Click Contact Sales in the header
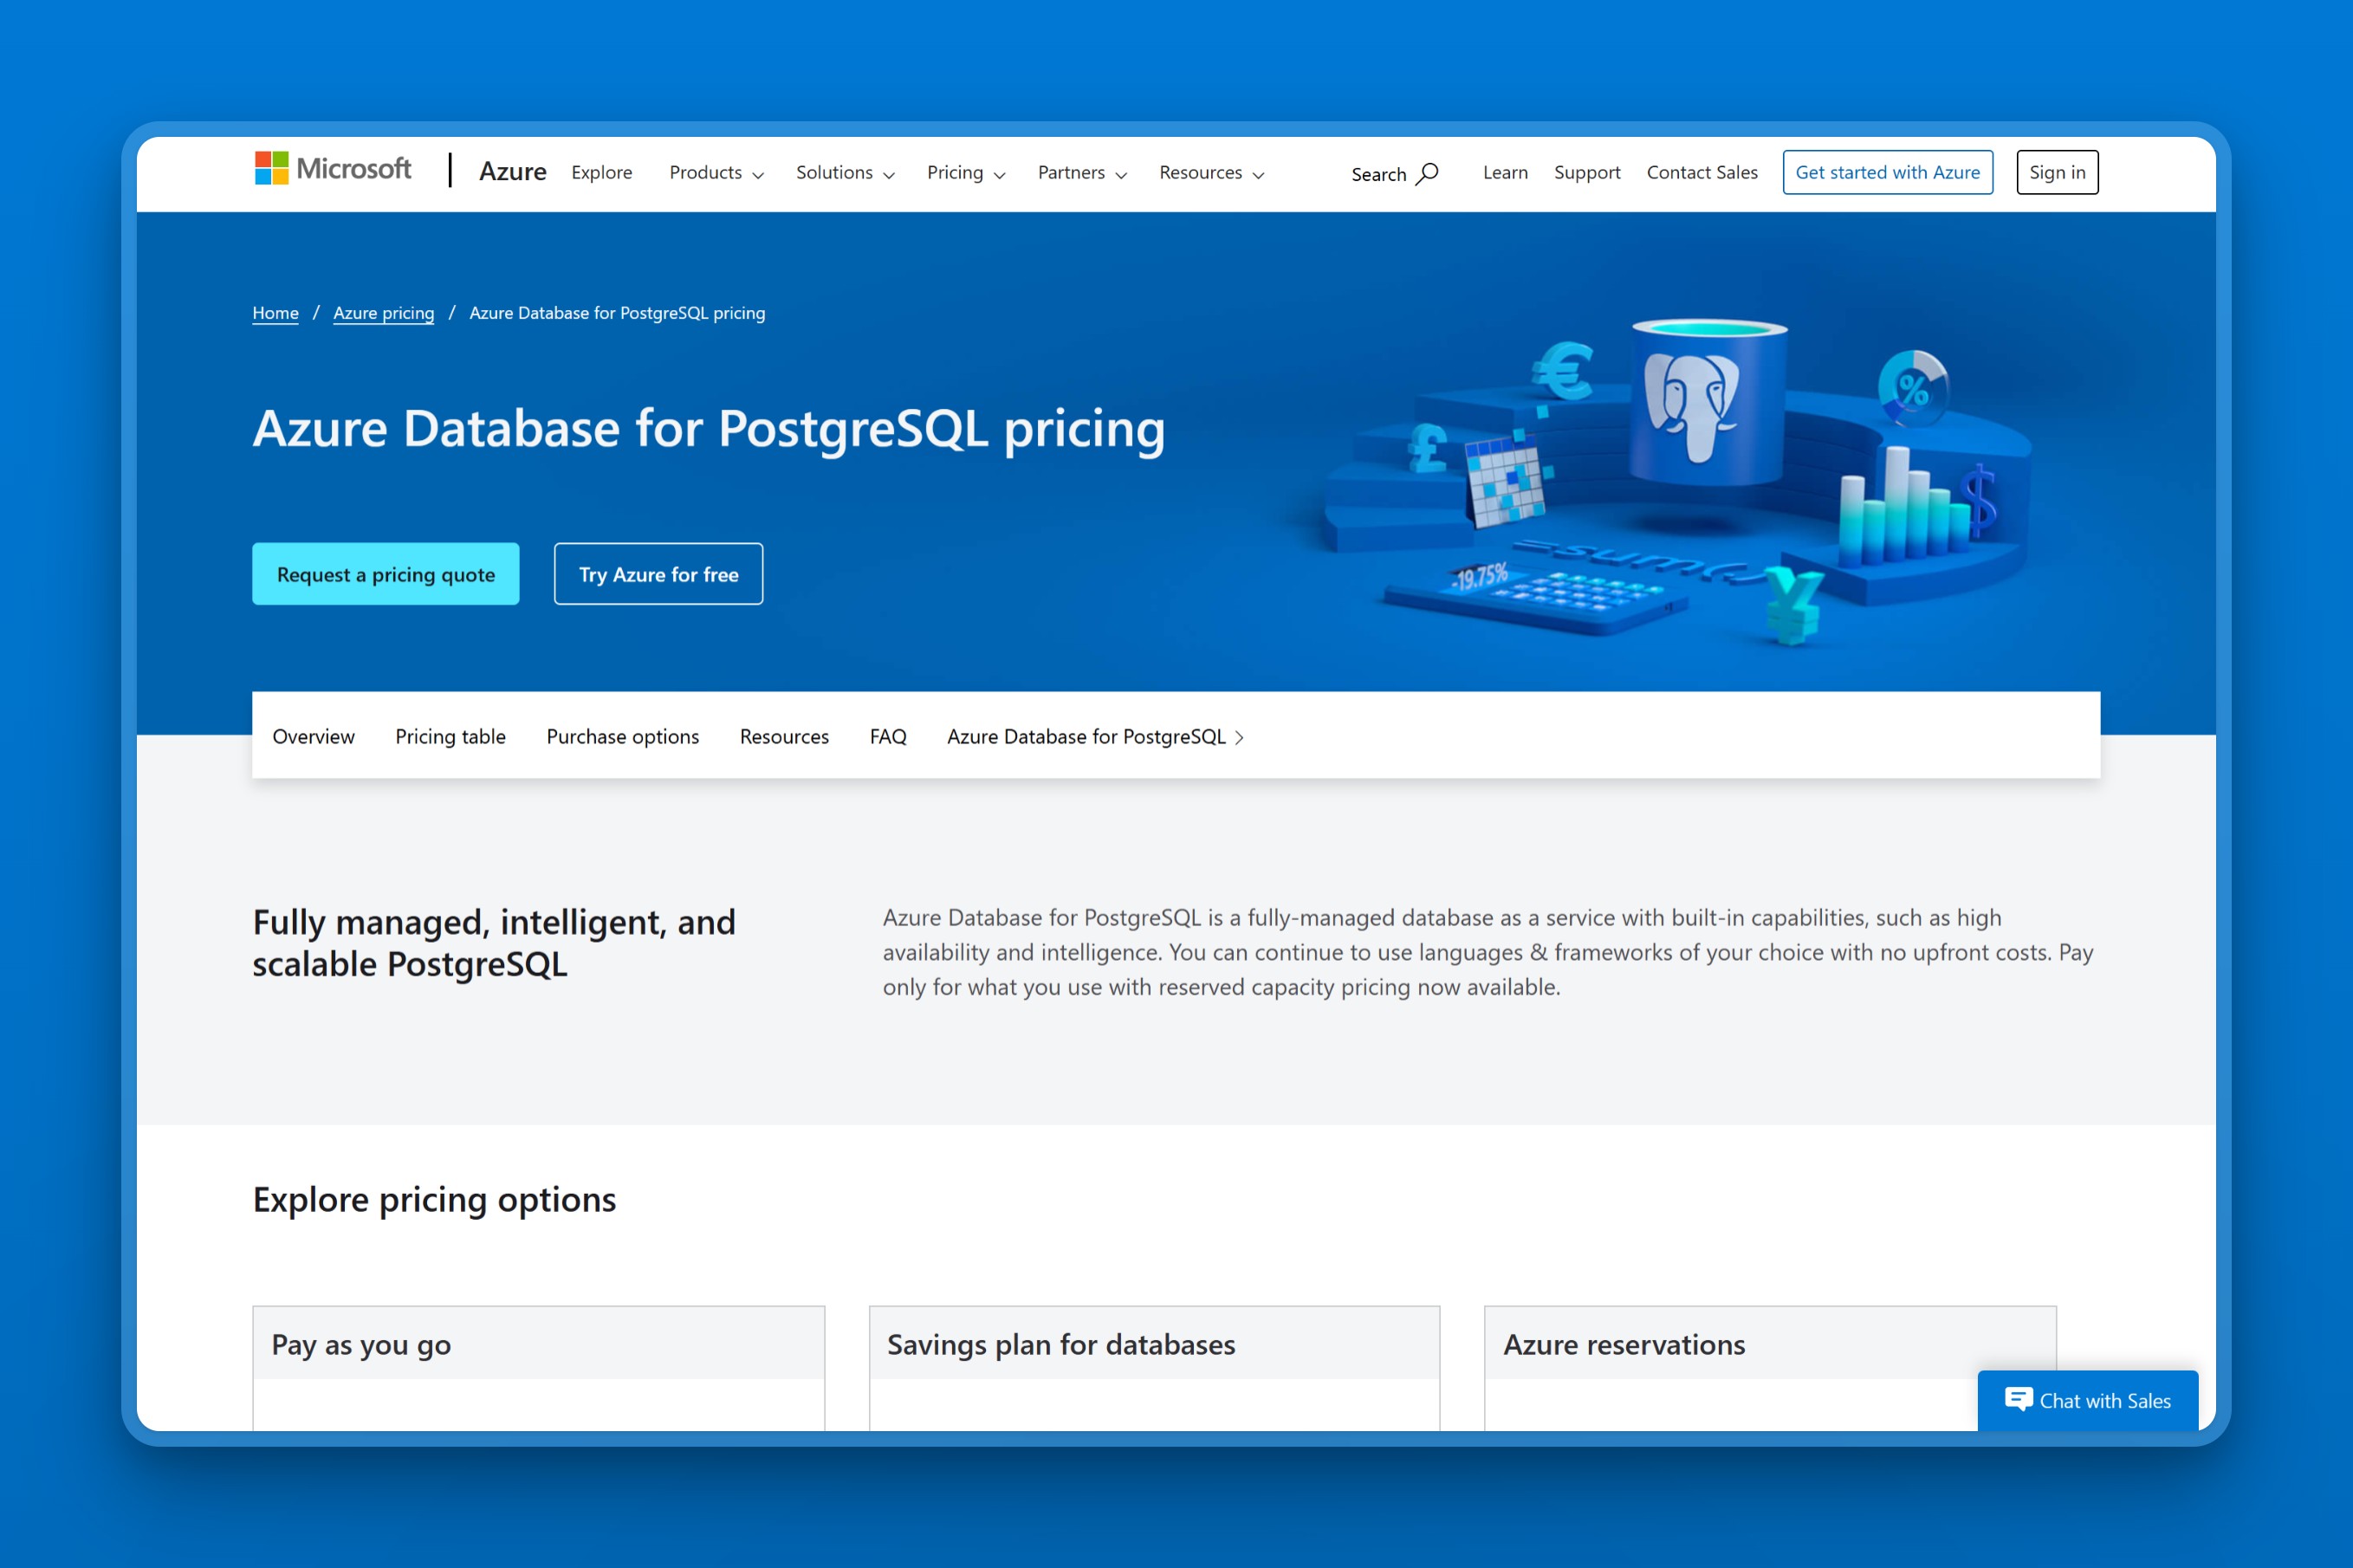The image size is (2353, 1568). pyautogui.click(x=1702, y=172)
